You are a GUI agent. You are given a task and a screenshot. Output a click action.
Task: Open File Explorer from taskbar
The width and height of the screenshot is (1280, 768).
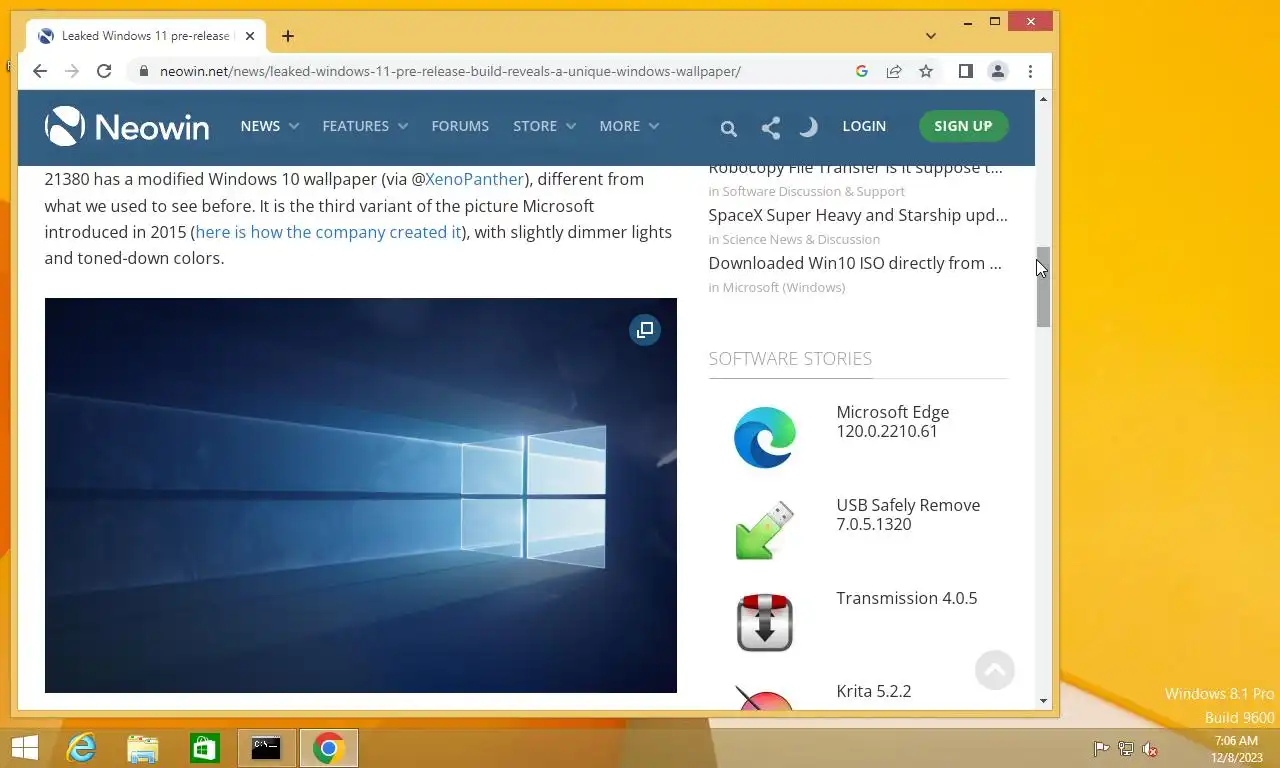[143, 748]
